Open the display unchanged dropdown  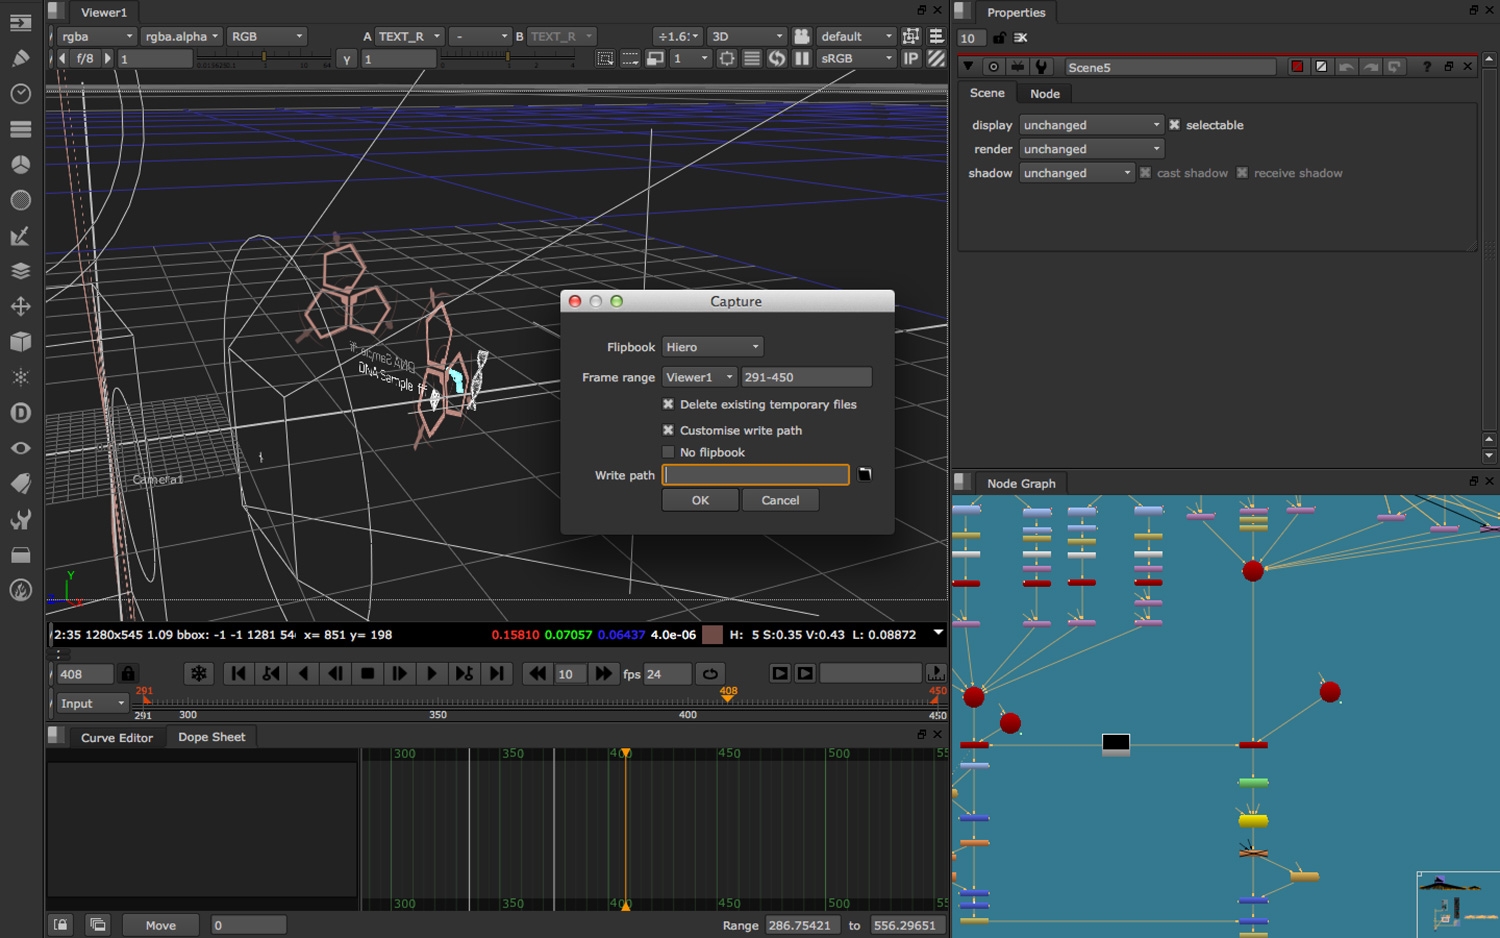[x=1092, y=125]
